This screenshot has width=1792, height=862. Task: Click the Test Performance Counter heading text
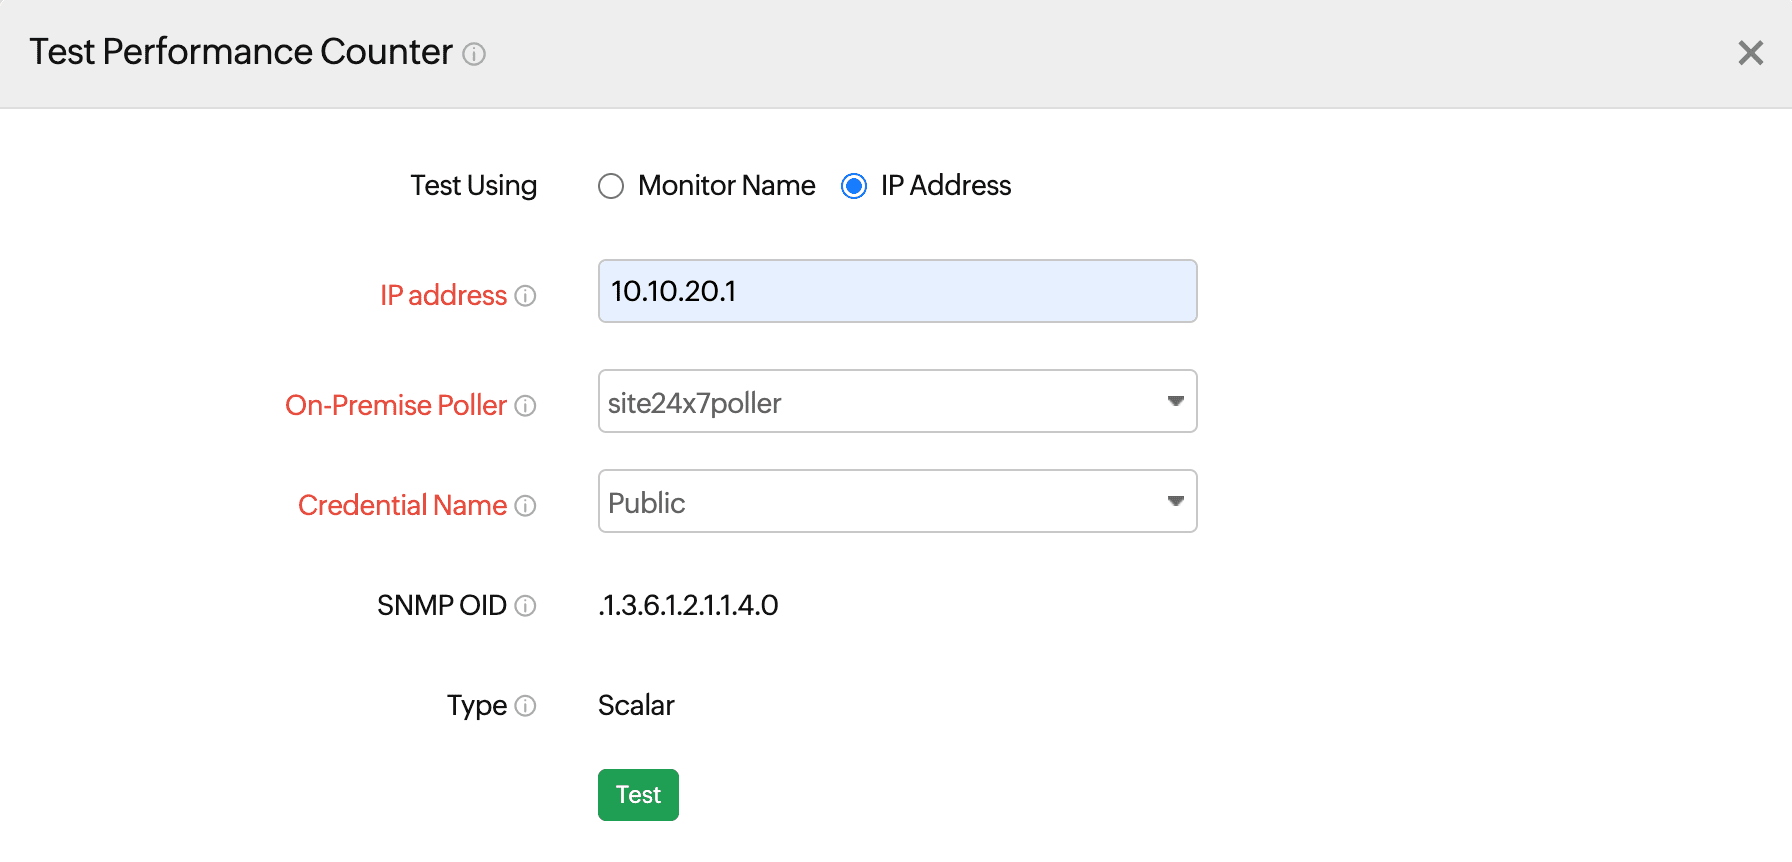tap(241, 52)
